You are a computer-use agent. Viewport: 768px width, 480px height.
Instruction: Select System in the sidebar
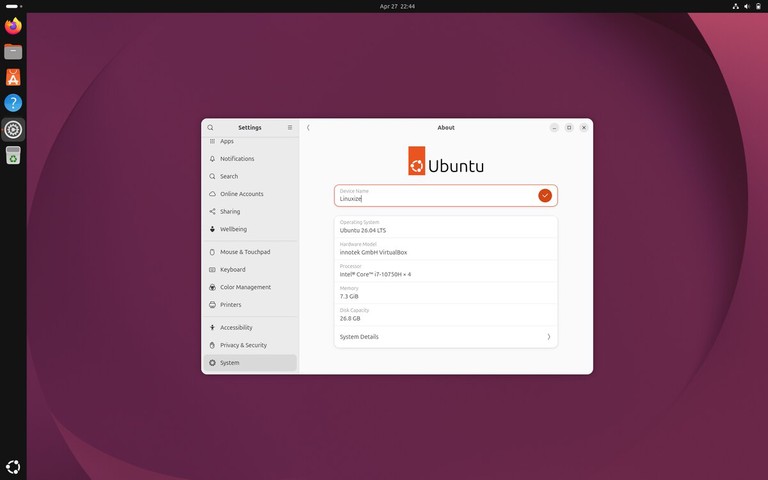(x=250, y=362)
